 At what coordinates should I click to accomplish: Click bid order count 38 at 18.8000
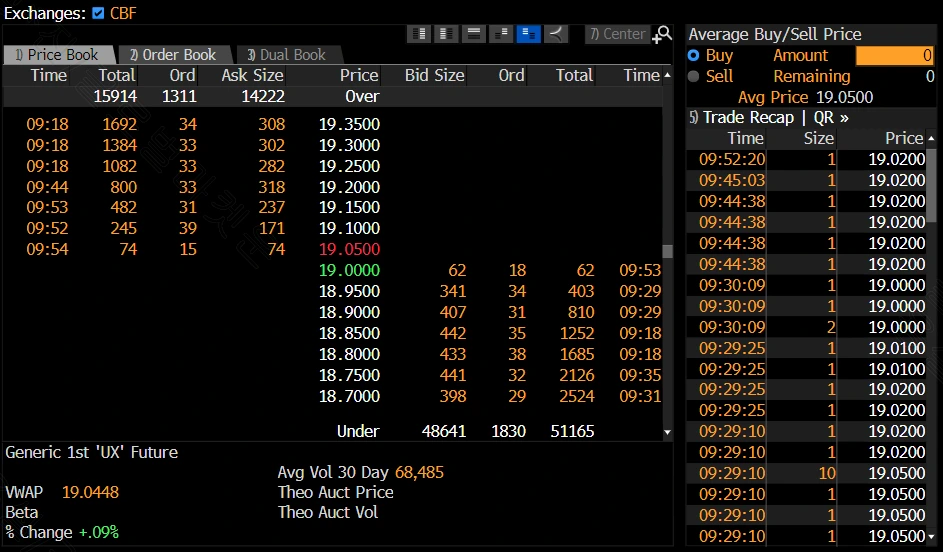tap(517, 354)
